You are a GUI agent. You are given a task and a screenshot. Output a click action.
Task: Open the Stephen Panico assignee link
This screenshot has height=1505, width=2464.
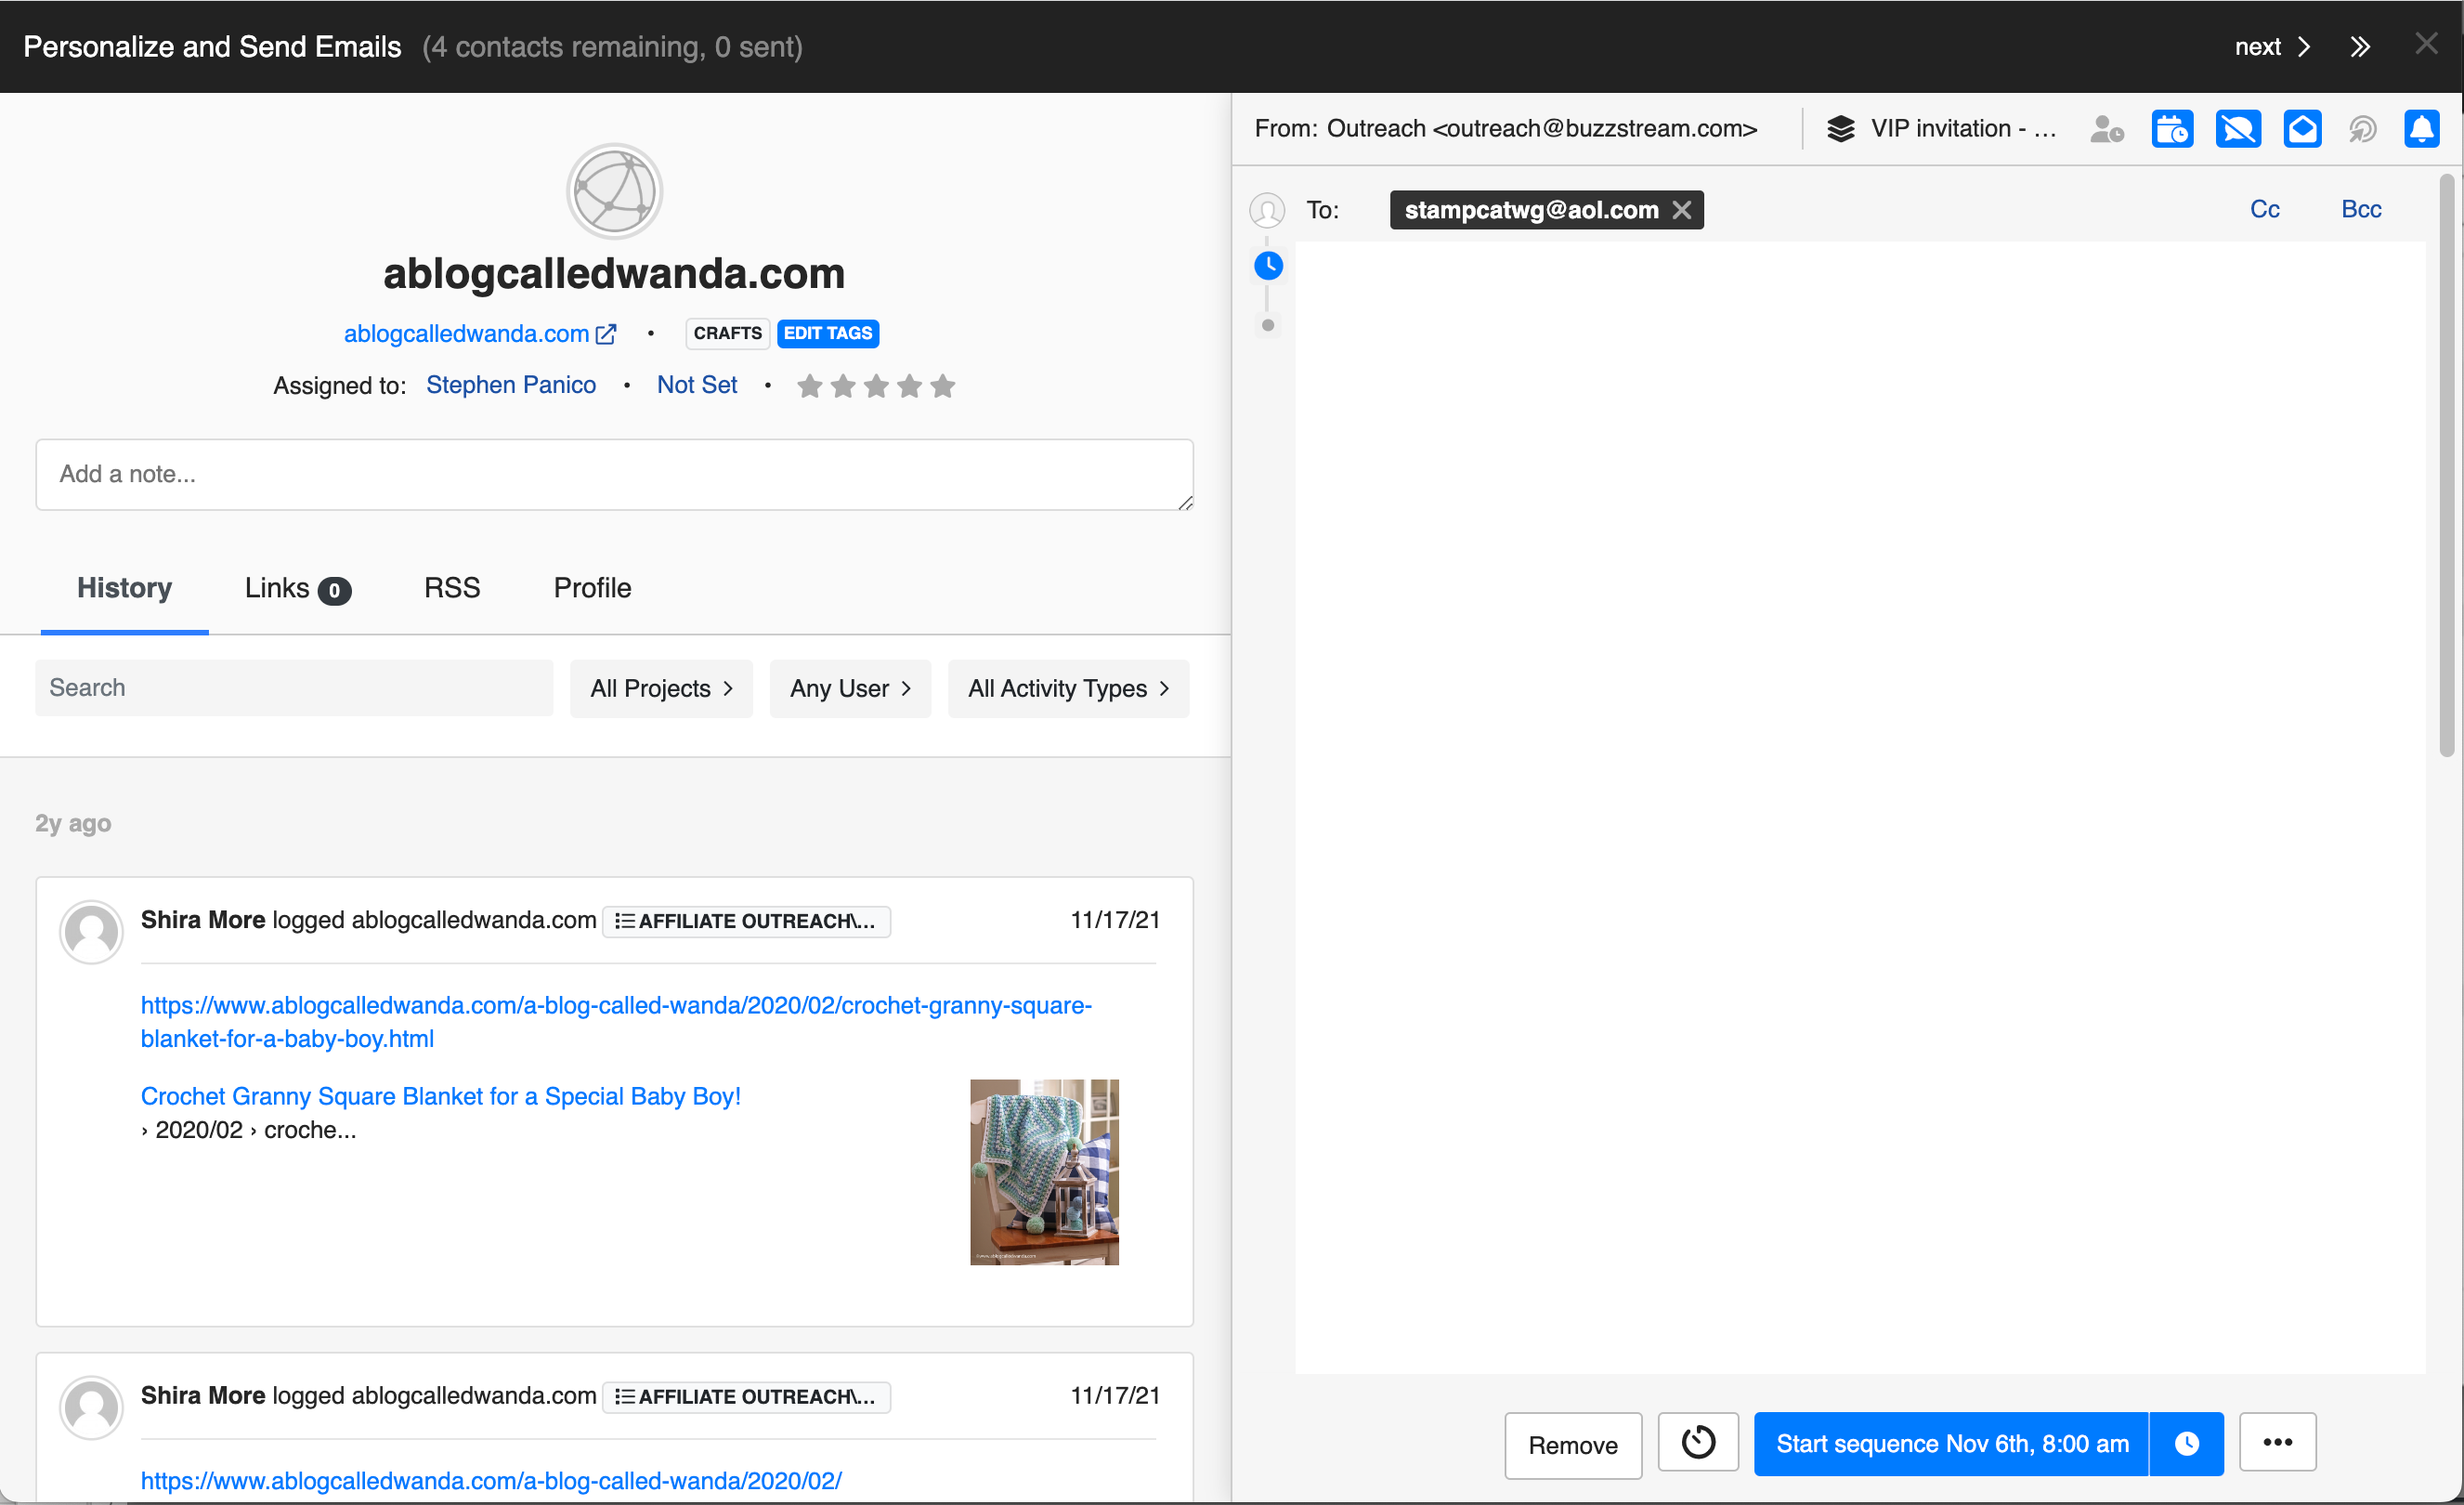pyautogui.click(x=511, y=385)
